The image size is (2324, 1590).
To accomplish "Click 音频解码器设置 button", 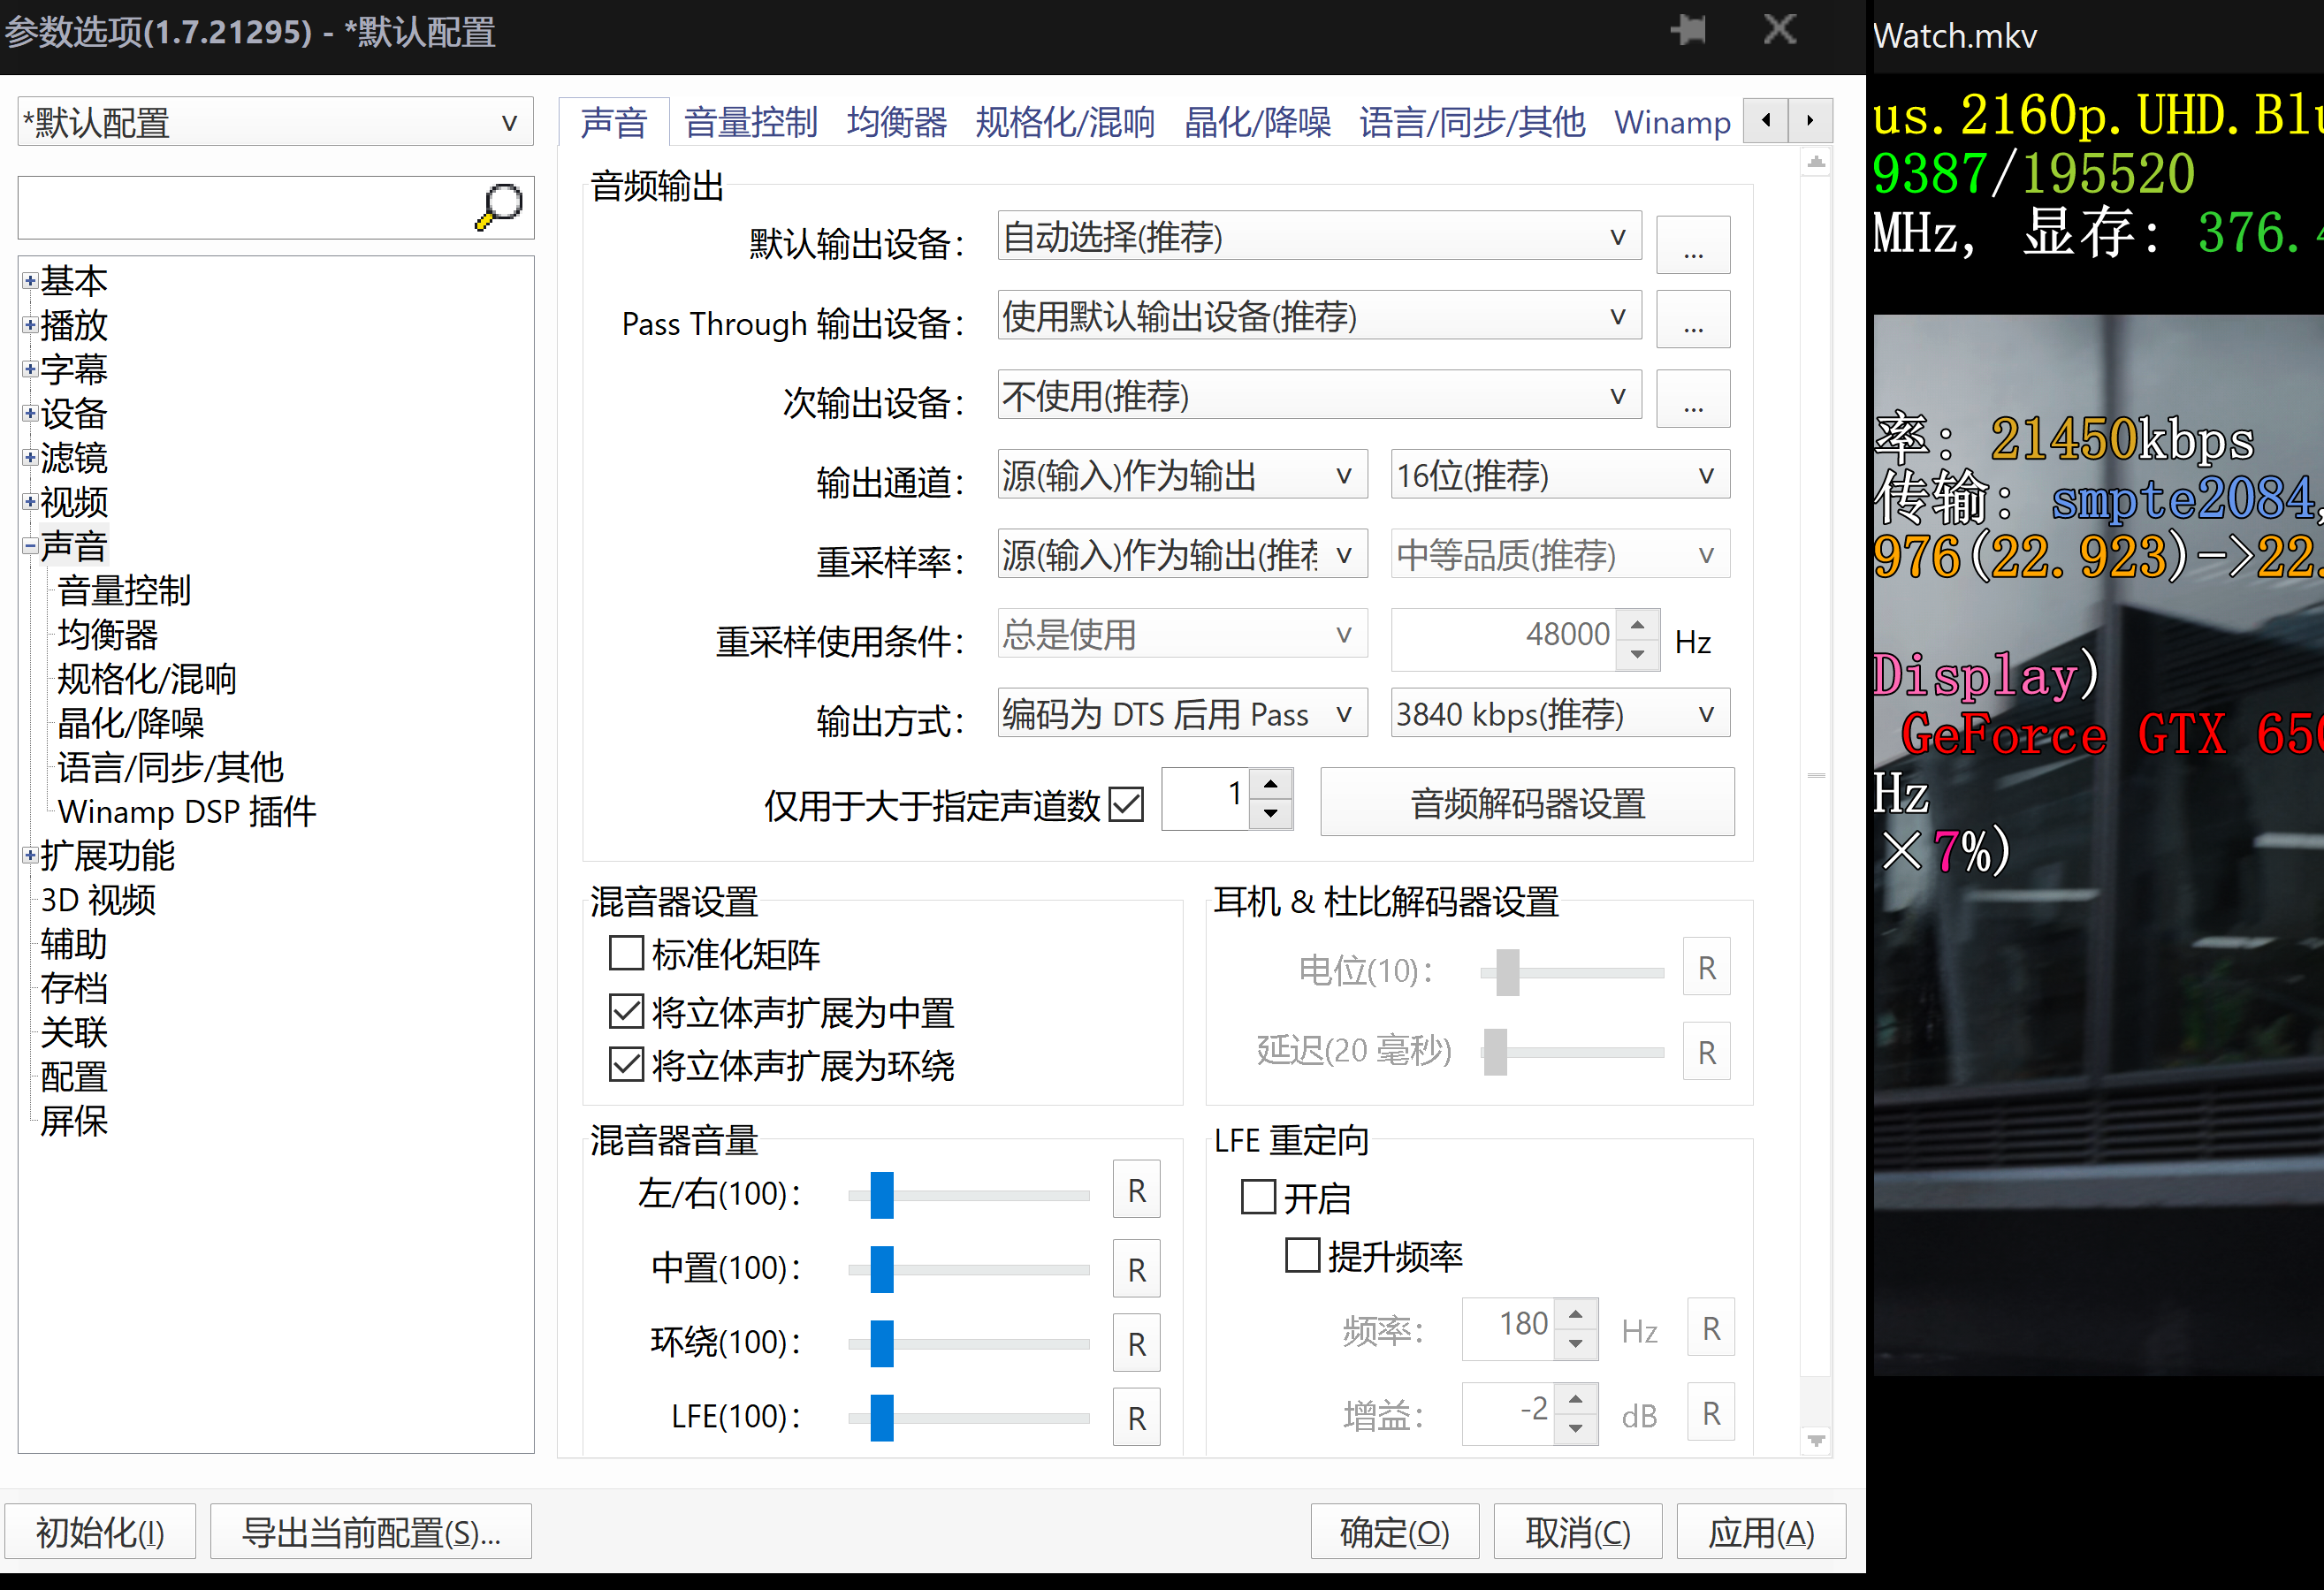I will click(x=1527, y=802).
